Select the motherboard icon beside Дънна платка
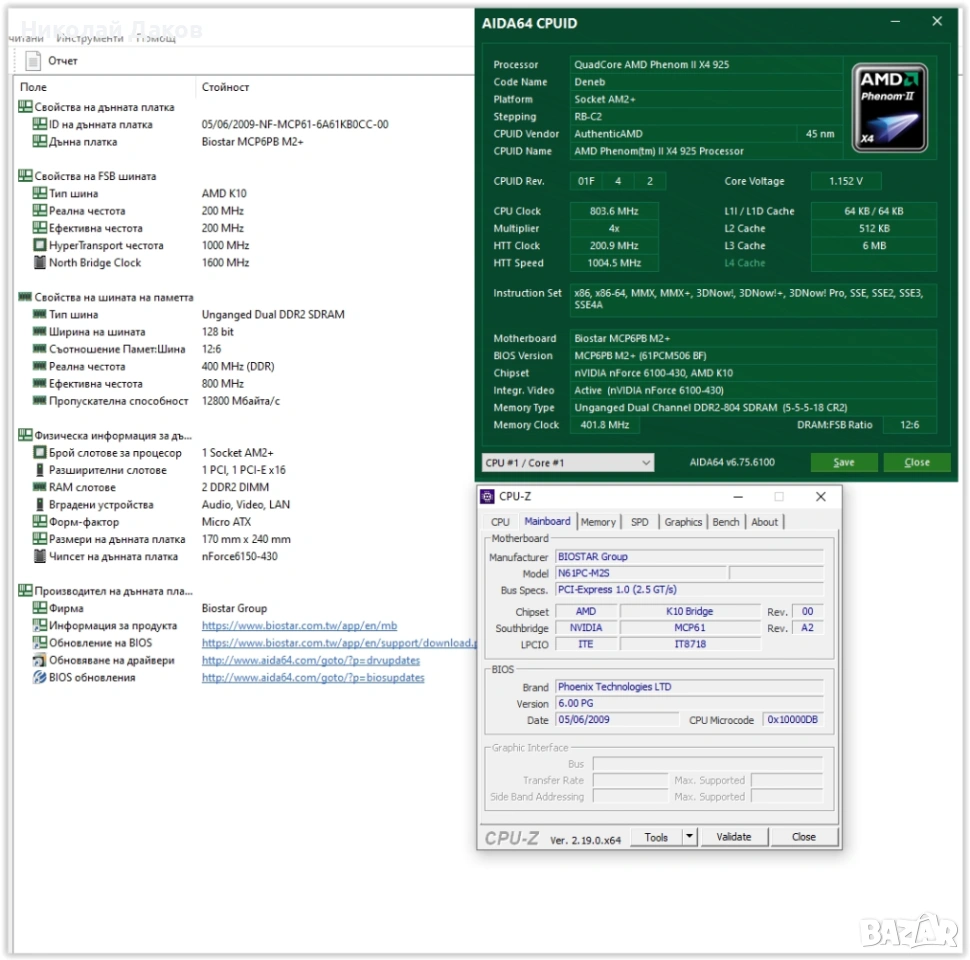This screenshot has width=970, height=960. coord(40,142)
